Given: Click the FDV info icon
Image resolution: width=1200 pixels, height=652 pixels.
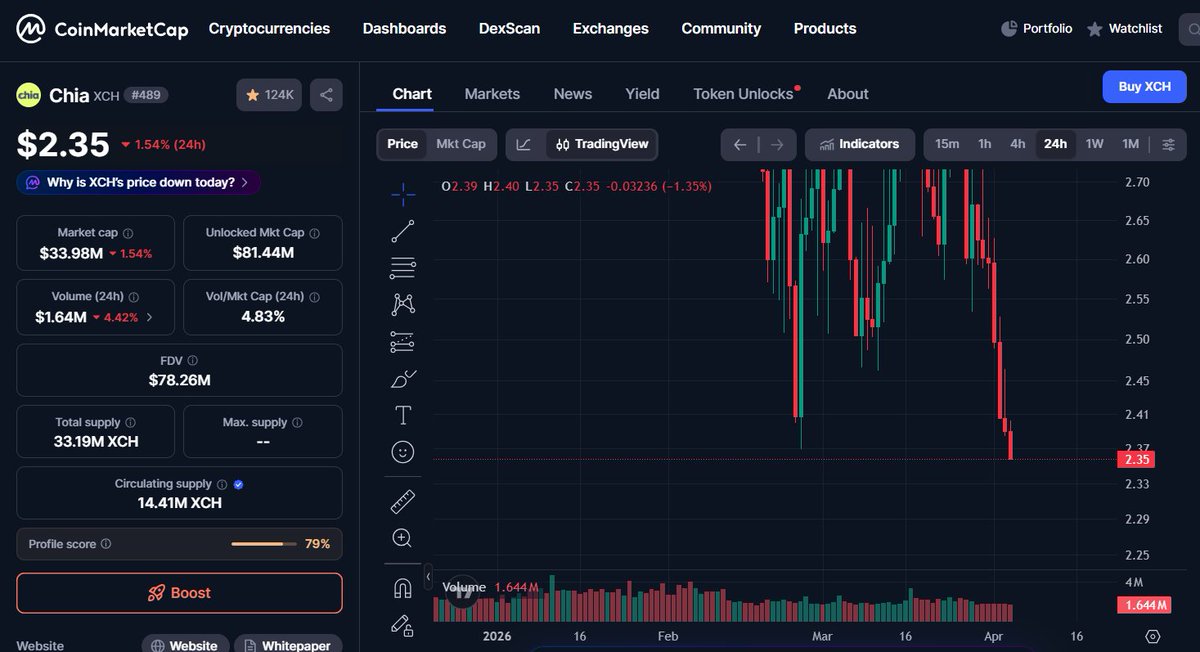Looking at the screenshot, I should tap(193, 360).
